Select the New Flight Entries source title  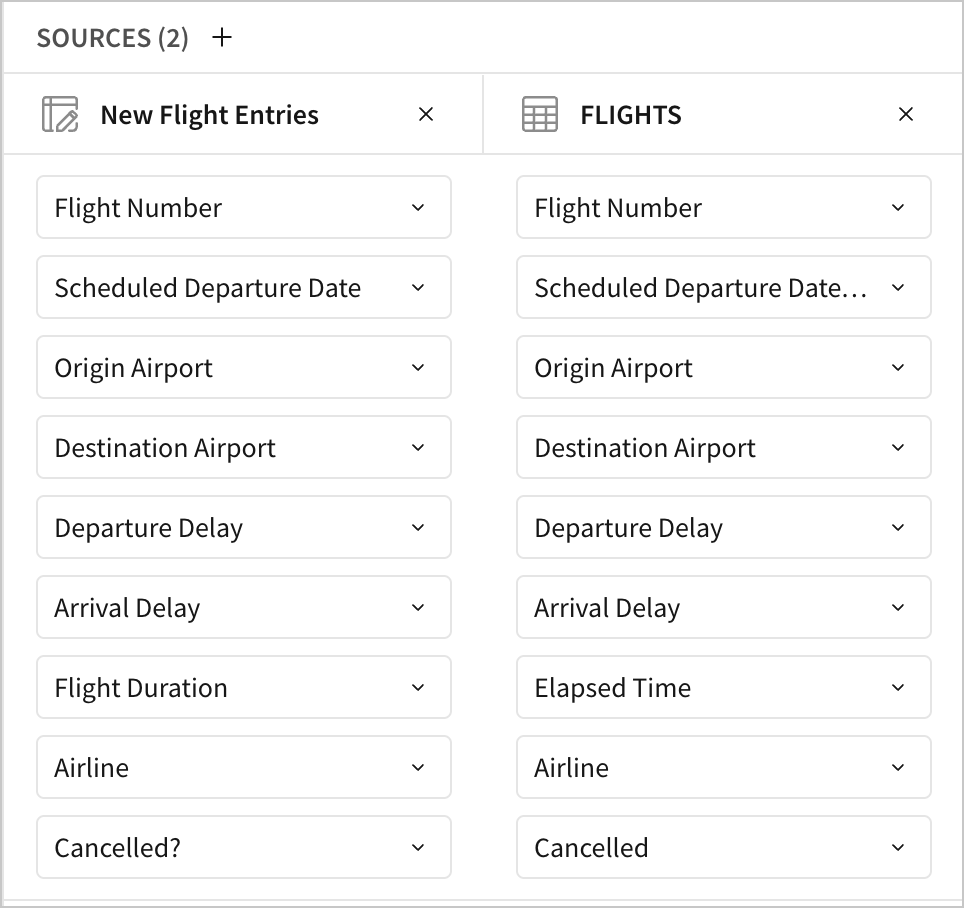point(209,115)
